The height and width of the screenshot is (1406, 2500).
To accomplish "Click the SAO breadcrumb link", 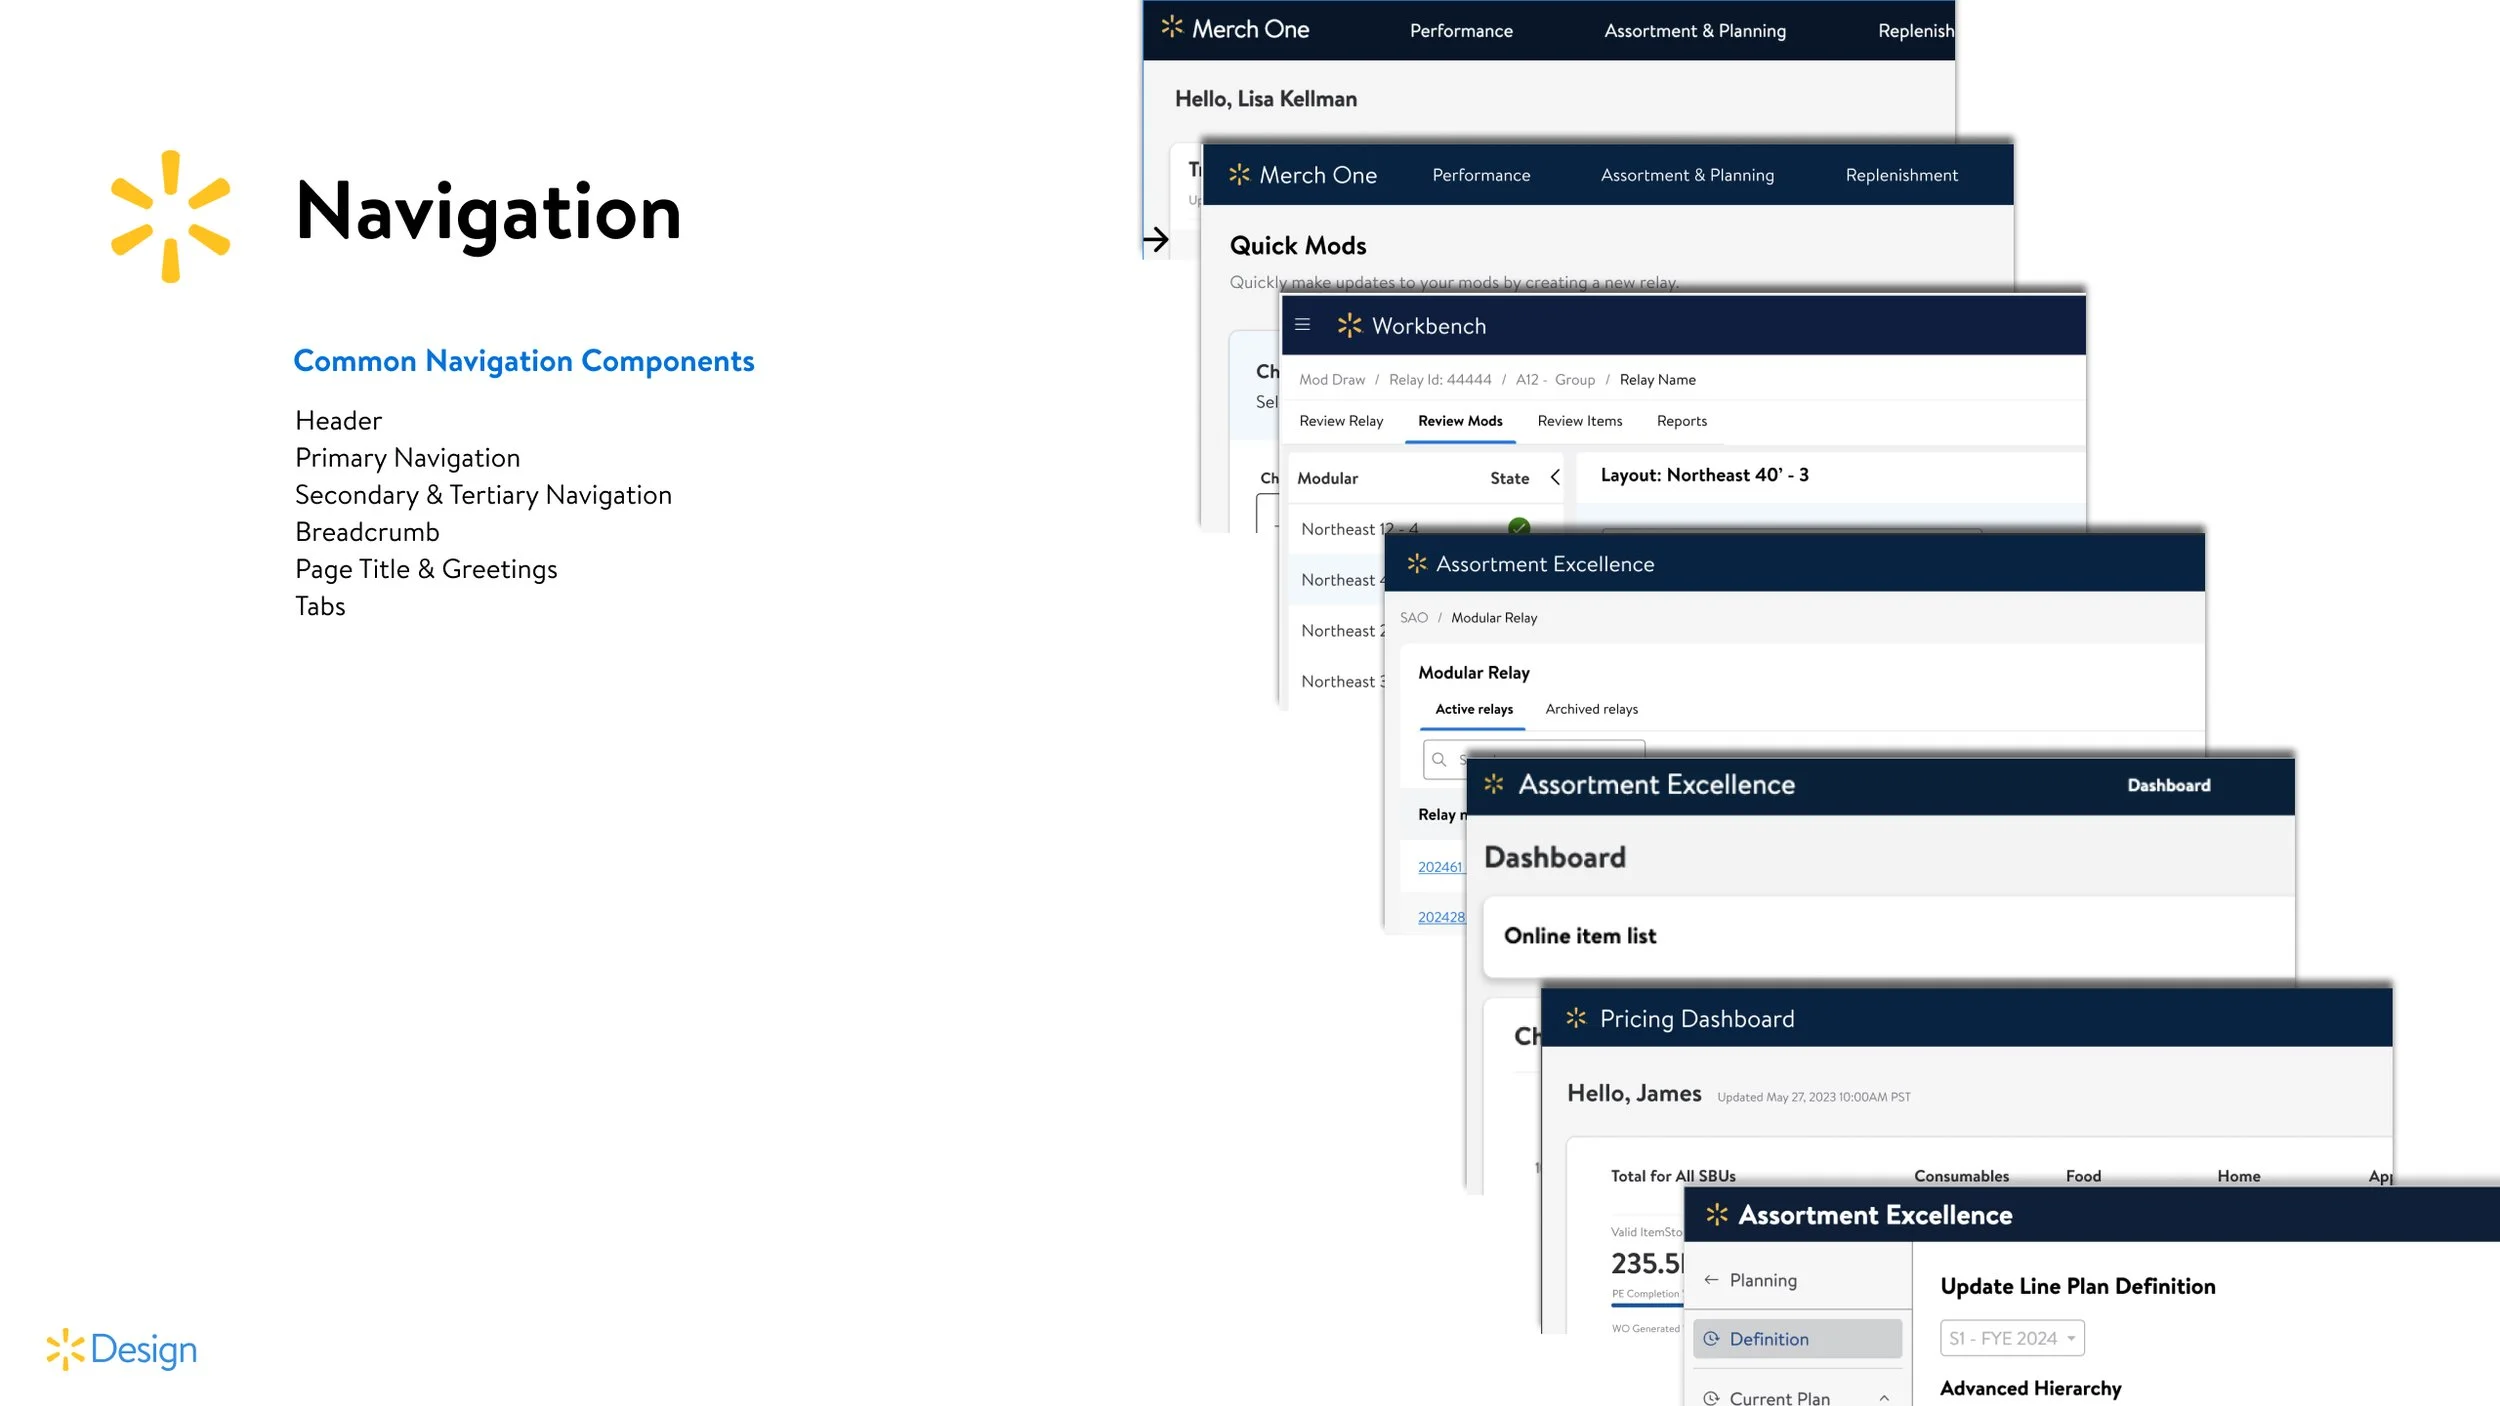I will (1413, 618).
